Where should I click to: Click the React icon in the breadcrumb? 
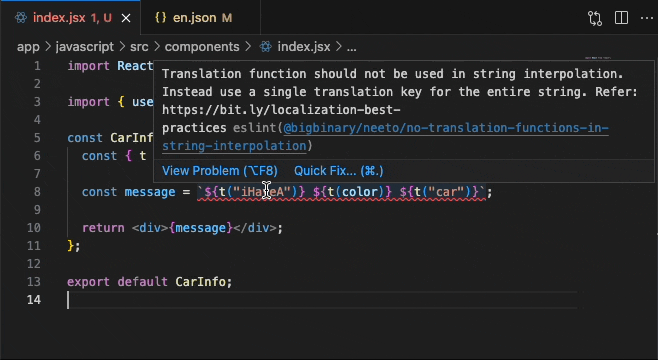(265, 47)
